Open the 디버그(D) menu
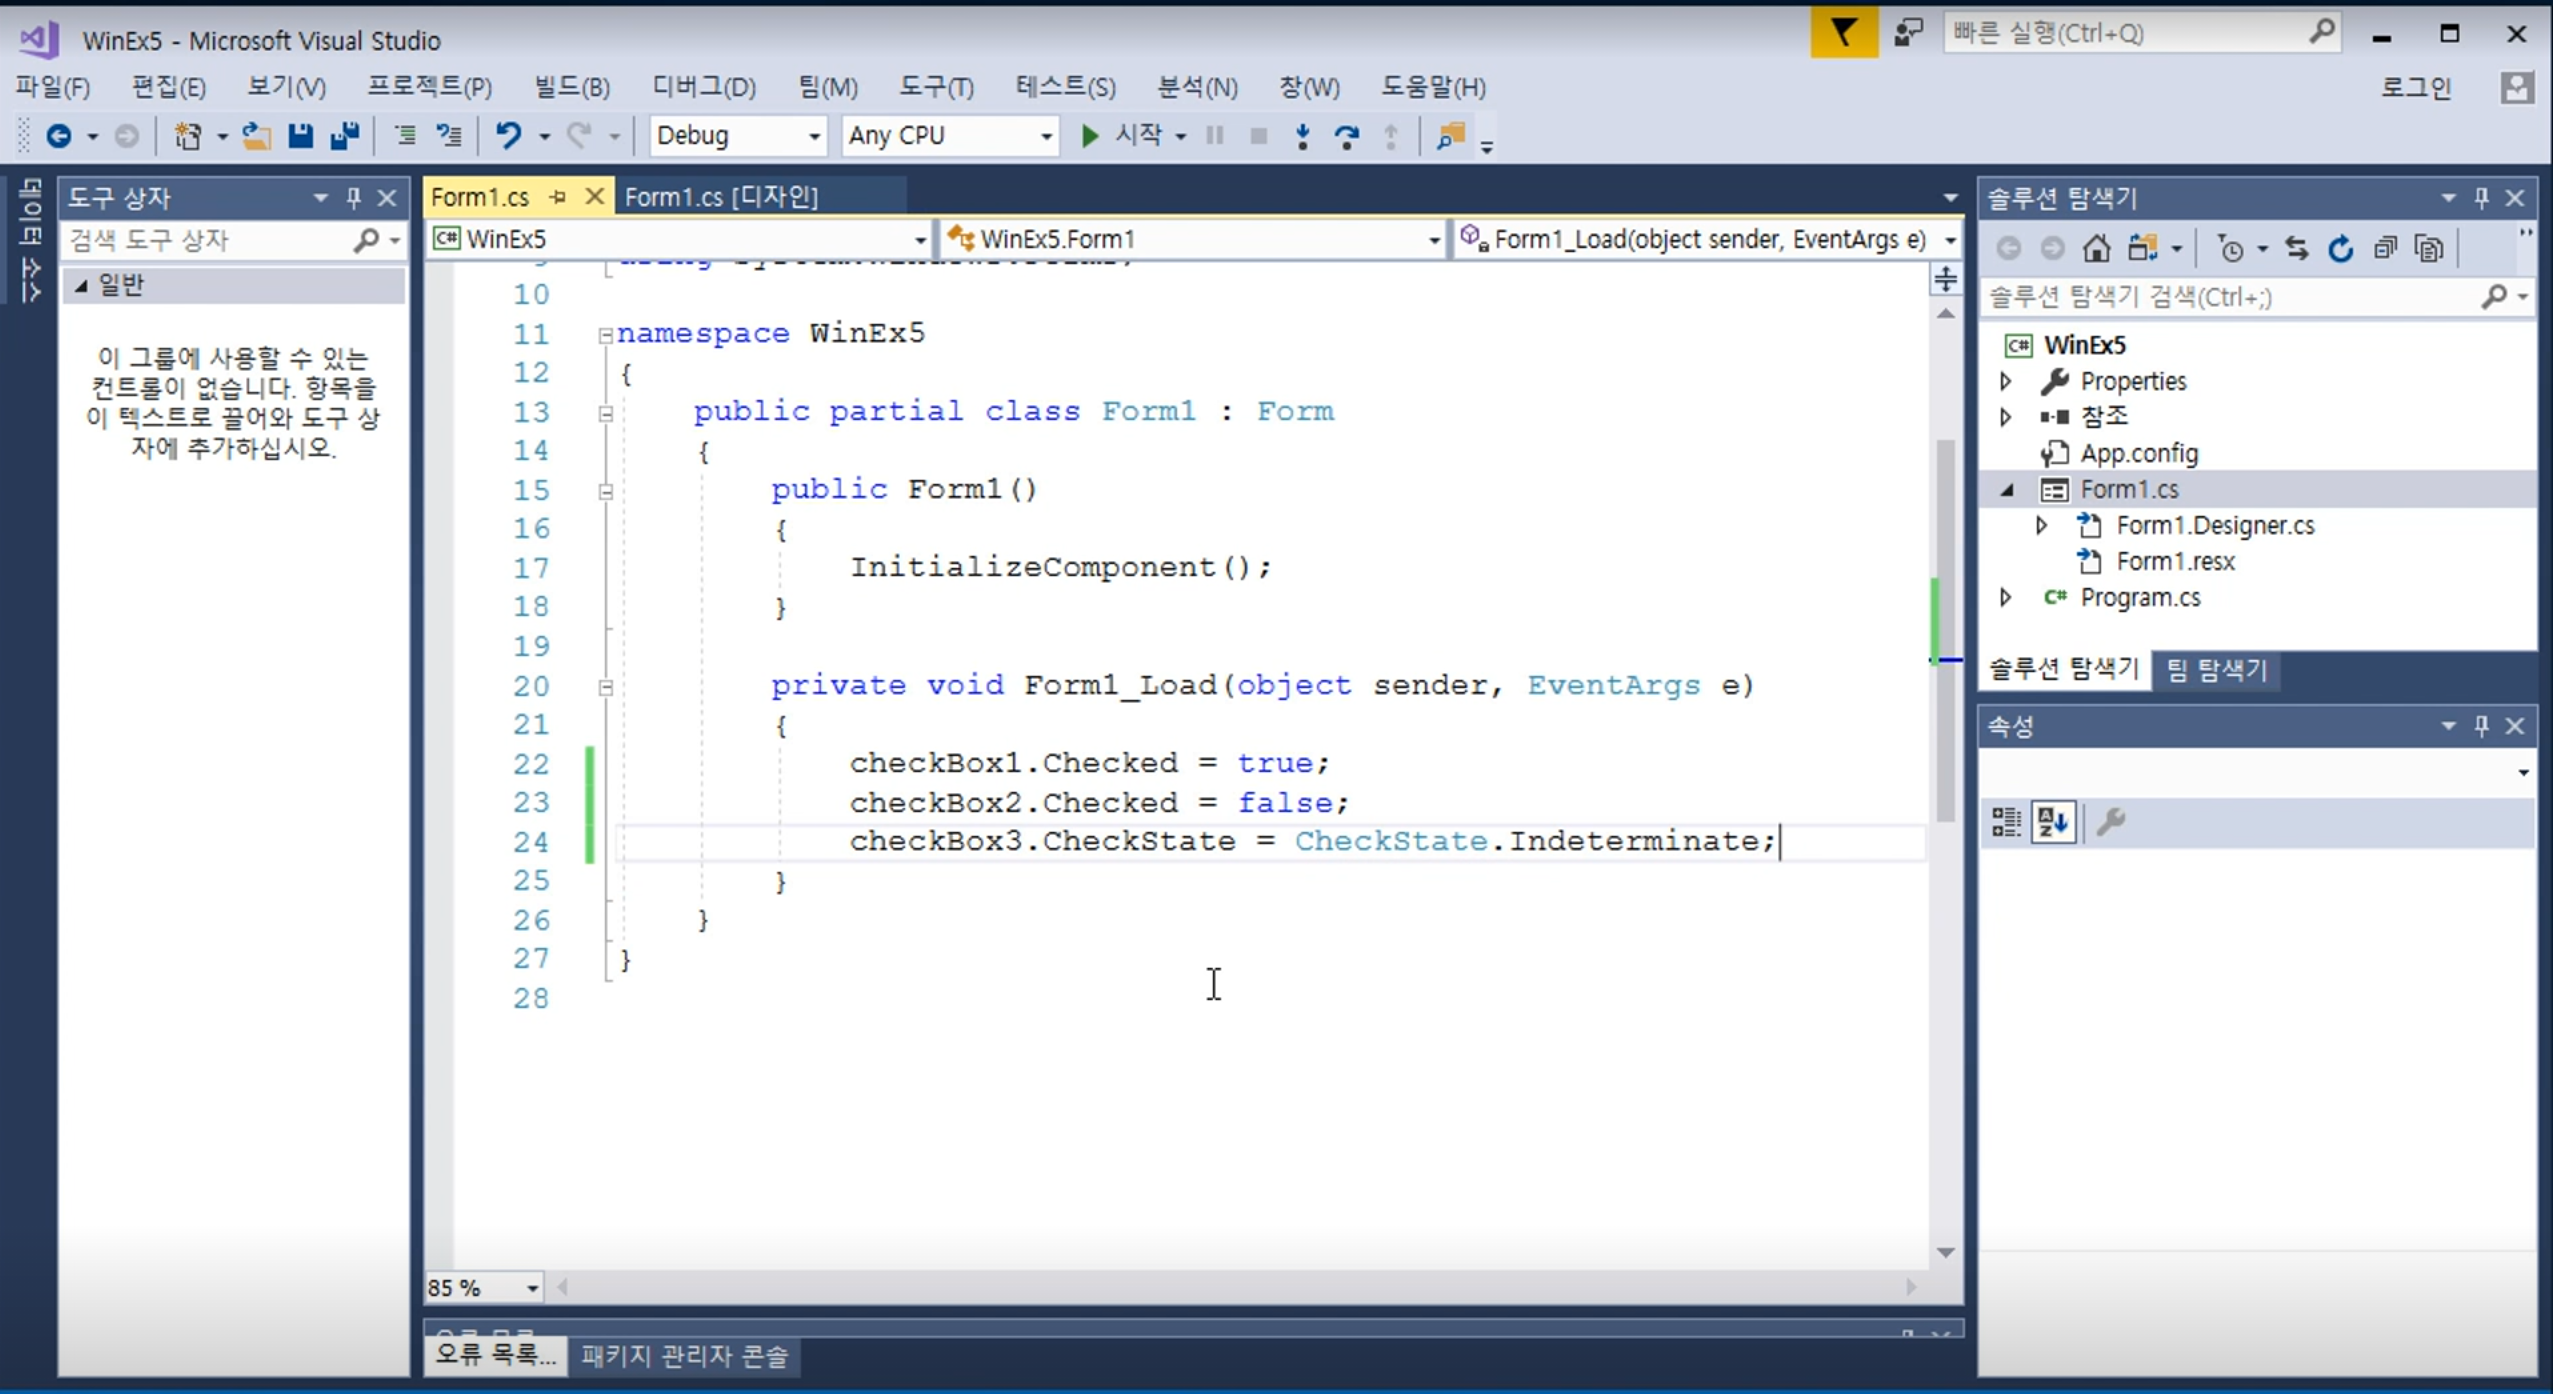The width and height of the screenshot is (2553, 1394). coord(704,87)
